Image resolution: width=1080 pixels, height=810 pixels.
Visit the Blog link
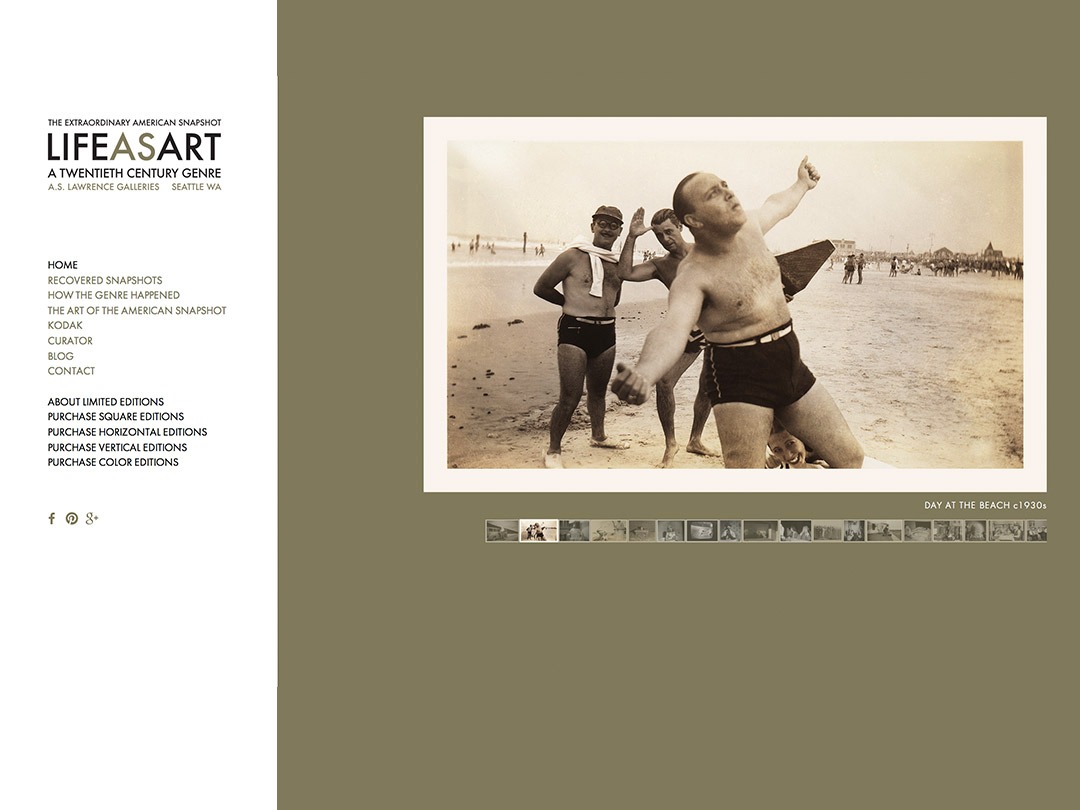61,356
